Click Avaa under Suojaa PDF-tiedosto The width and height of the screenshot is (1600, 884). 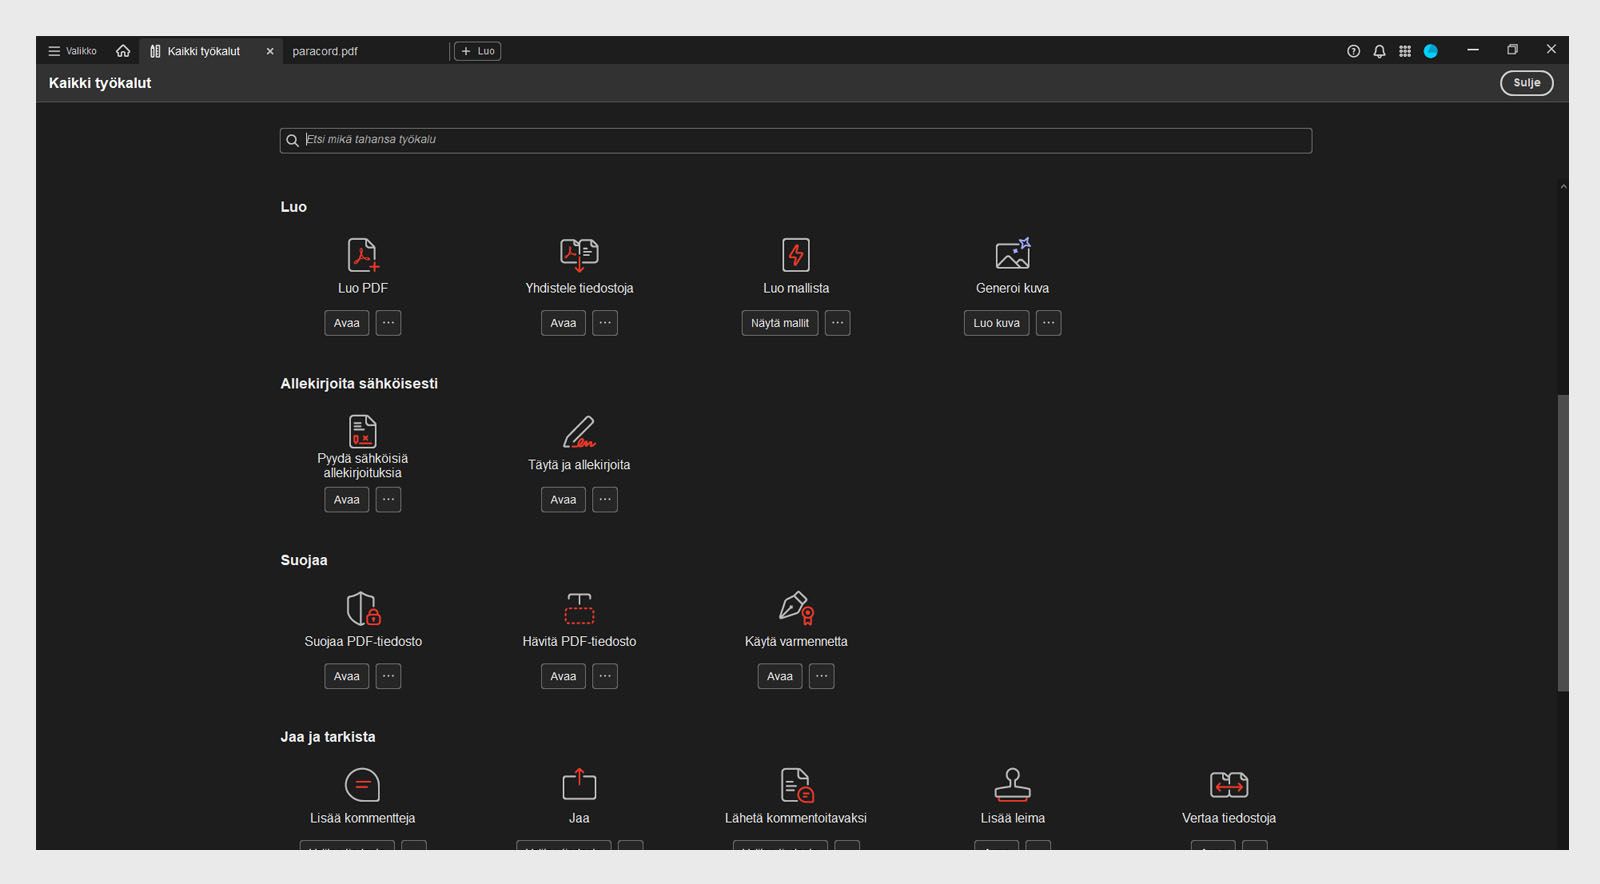[x=346, y=677]
